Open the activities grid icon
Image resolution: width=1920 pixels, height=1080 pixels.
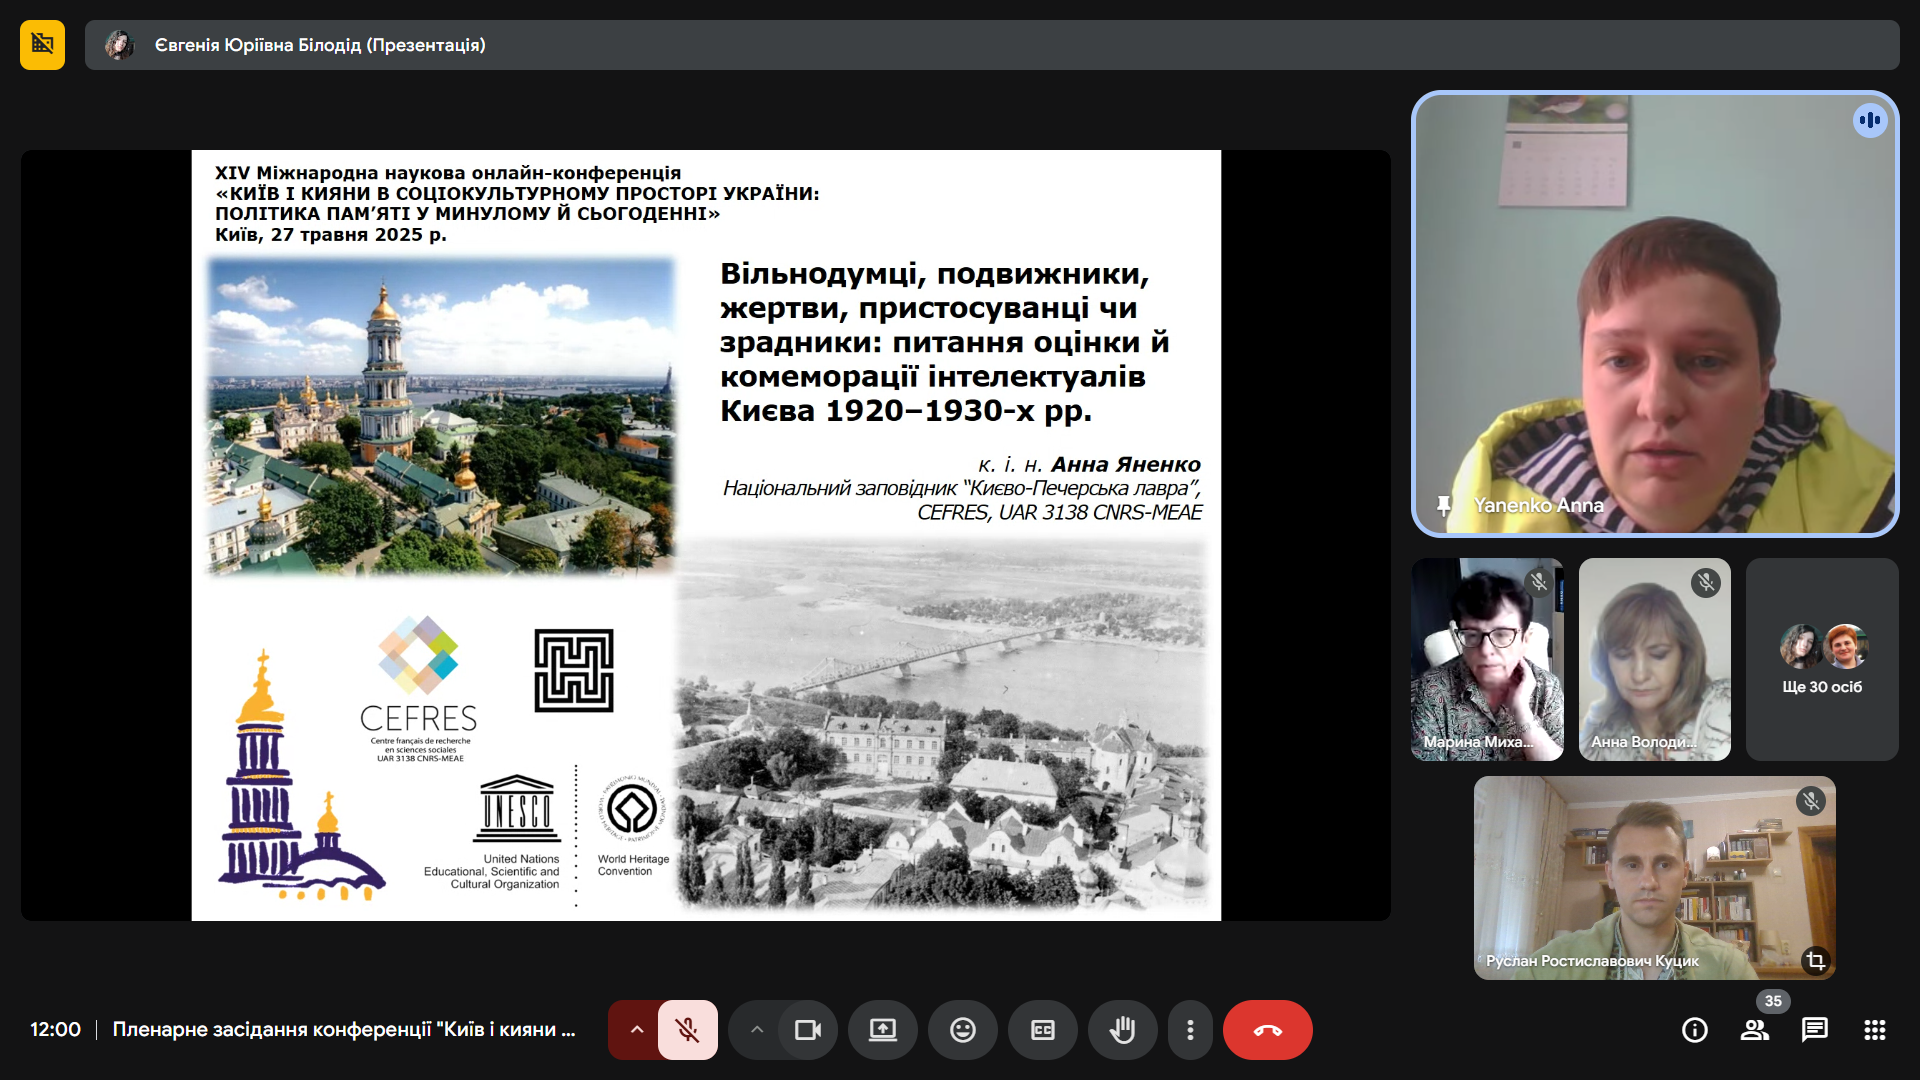pyautogui.click(x=1874, y=1030)
